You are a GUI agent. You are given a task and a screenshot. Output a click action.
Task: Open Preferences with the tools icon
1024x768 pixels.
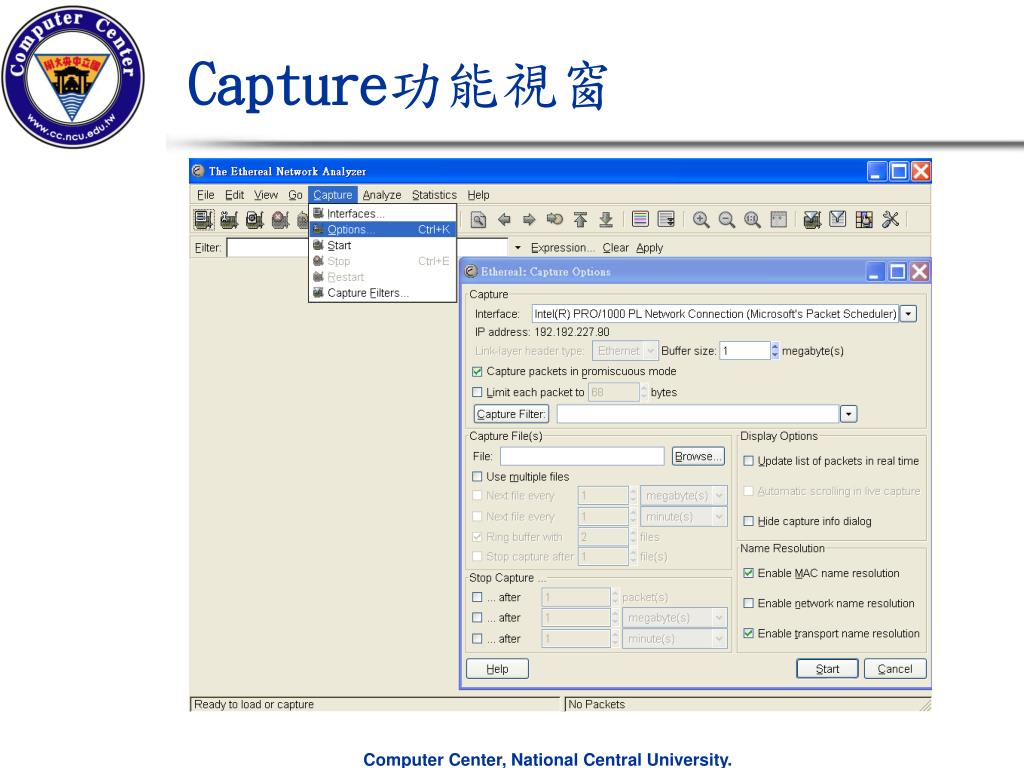pos(890,219)
